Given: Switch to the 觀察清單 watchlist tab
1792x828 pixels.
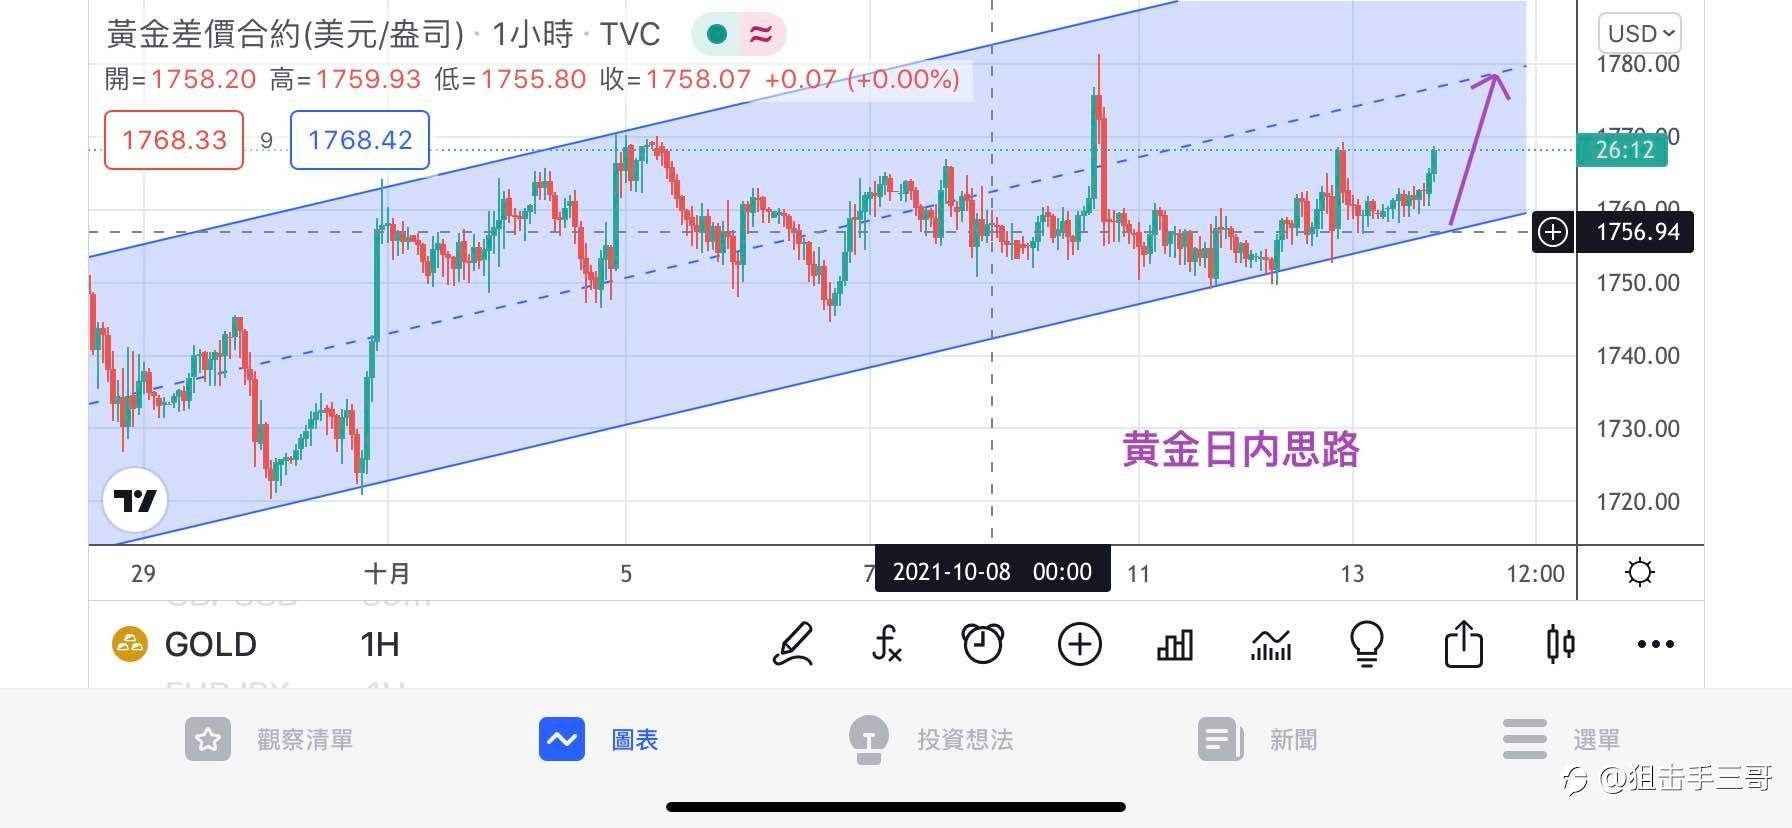Looking at the screenshot, I should tap(269, 740).
